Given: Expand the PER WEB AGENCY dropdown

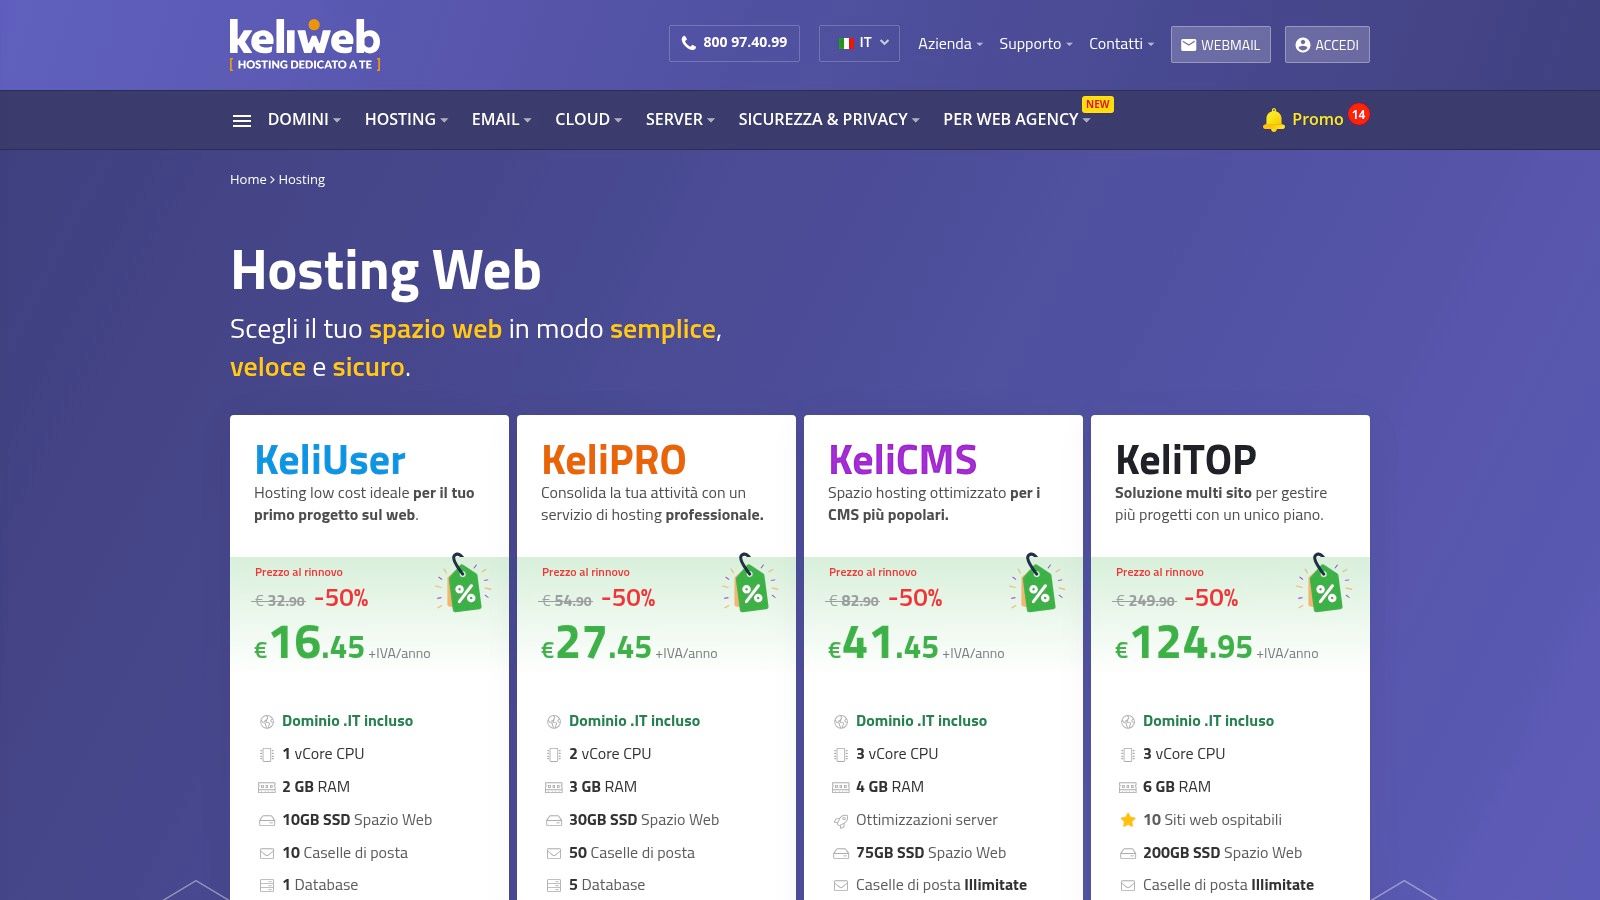Looking at the screenshot, I should pyautogui.click(x=1010, y=119).
